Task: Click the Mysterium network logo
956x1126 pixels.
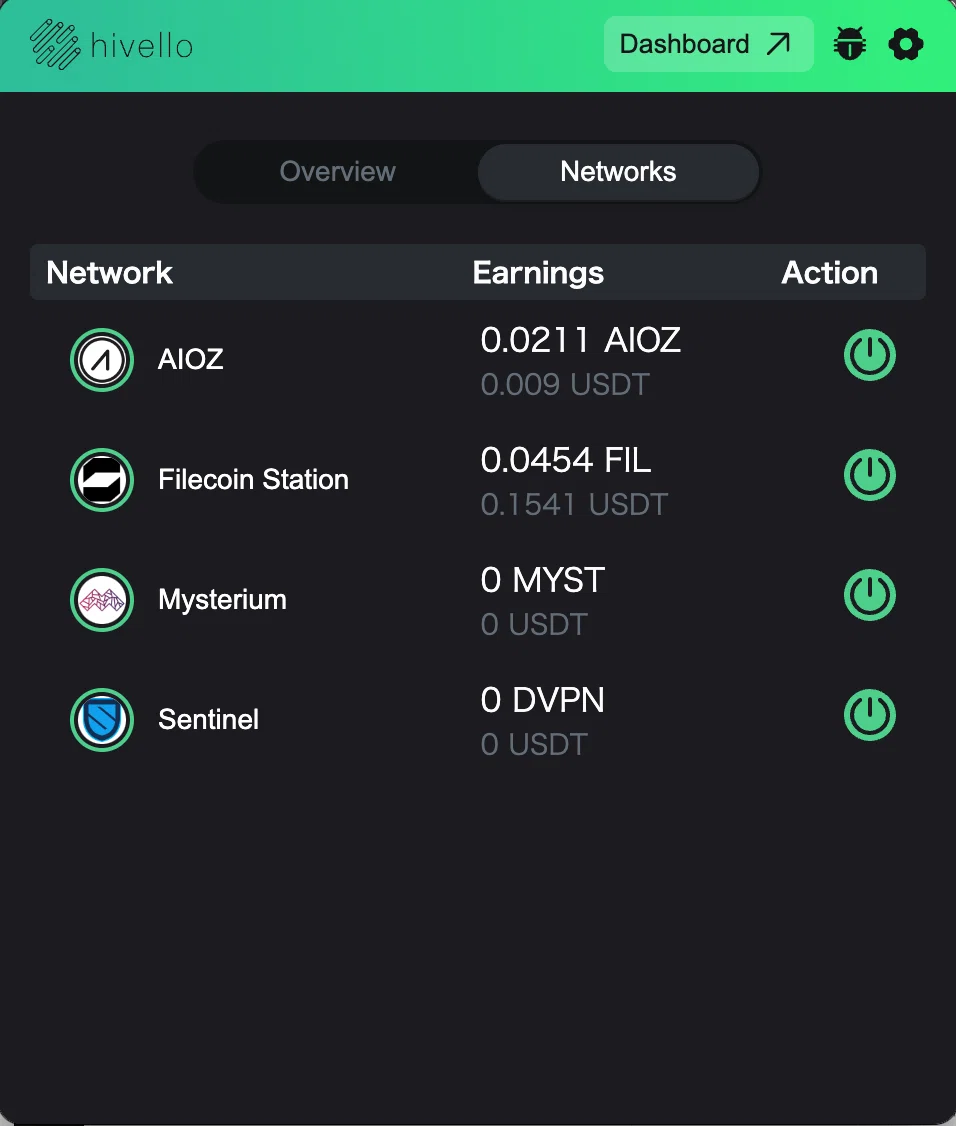Action: click(102, 599)
